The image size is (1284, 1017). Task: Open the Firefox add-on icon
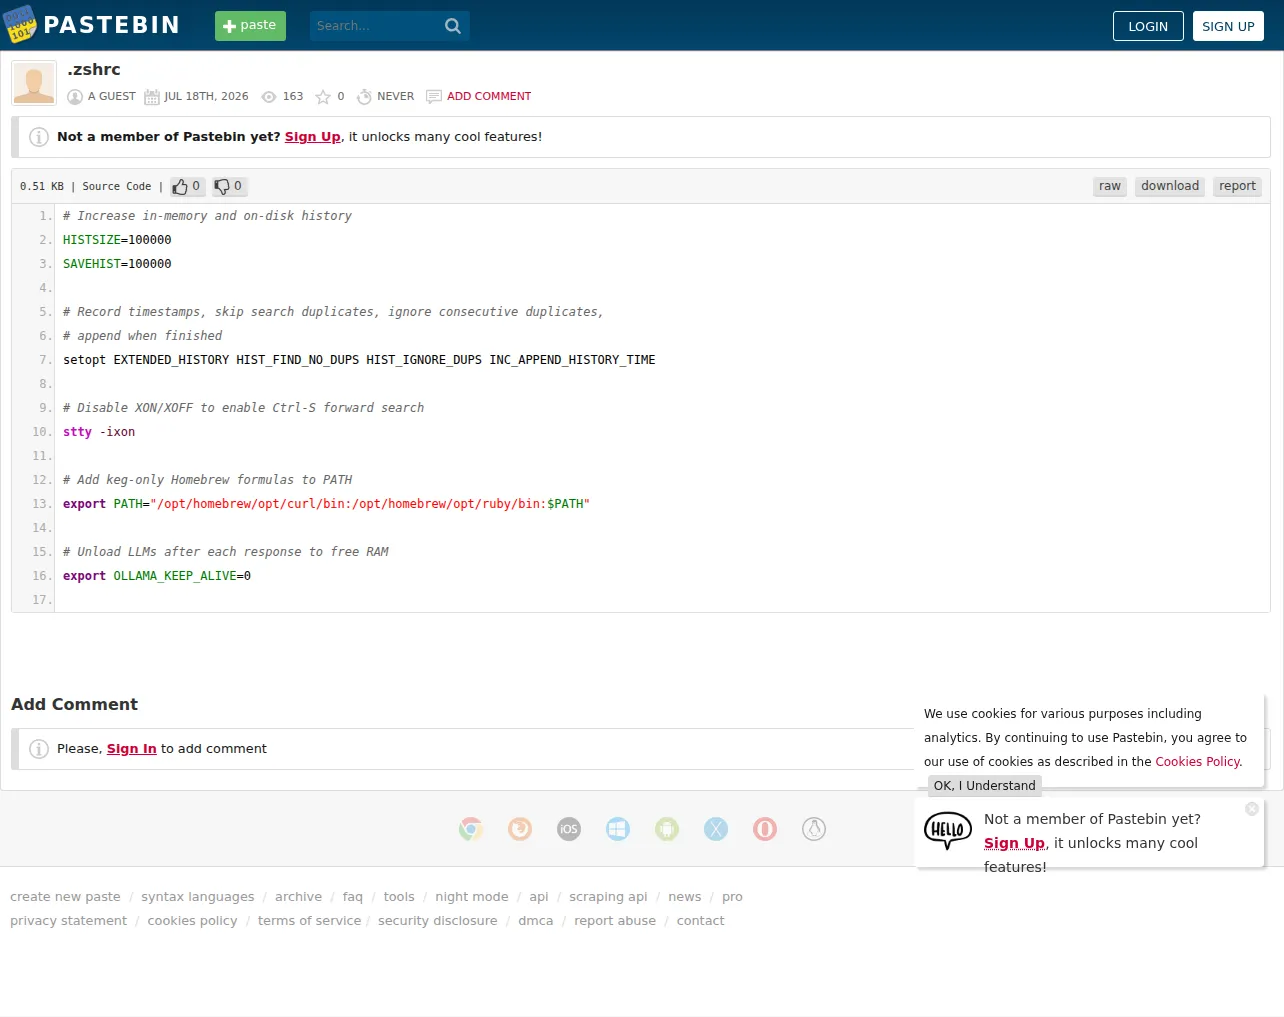point(520,829)
